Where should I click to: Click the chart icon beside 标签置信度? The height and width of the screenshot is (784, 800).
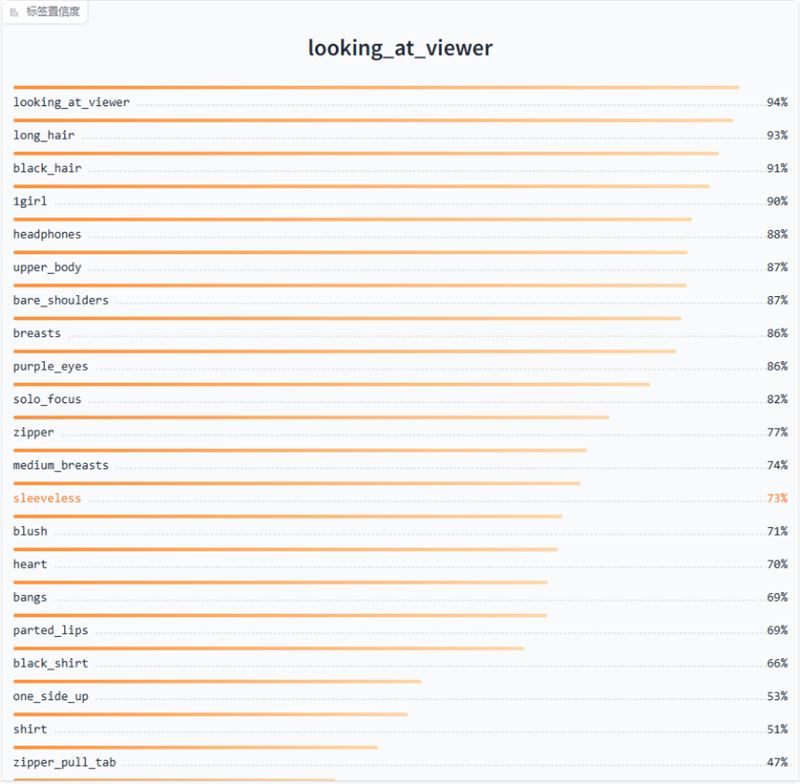pos(14,12)
